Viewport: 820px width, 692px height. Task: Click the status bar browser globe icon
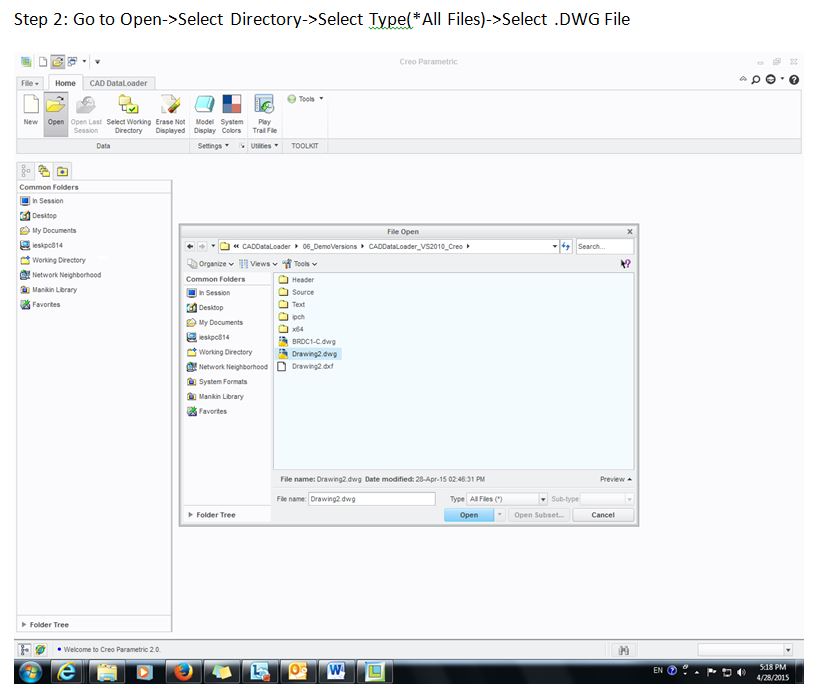tap(40, 650)
